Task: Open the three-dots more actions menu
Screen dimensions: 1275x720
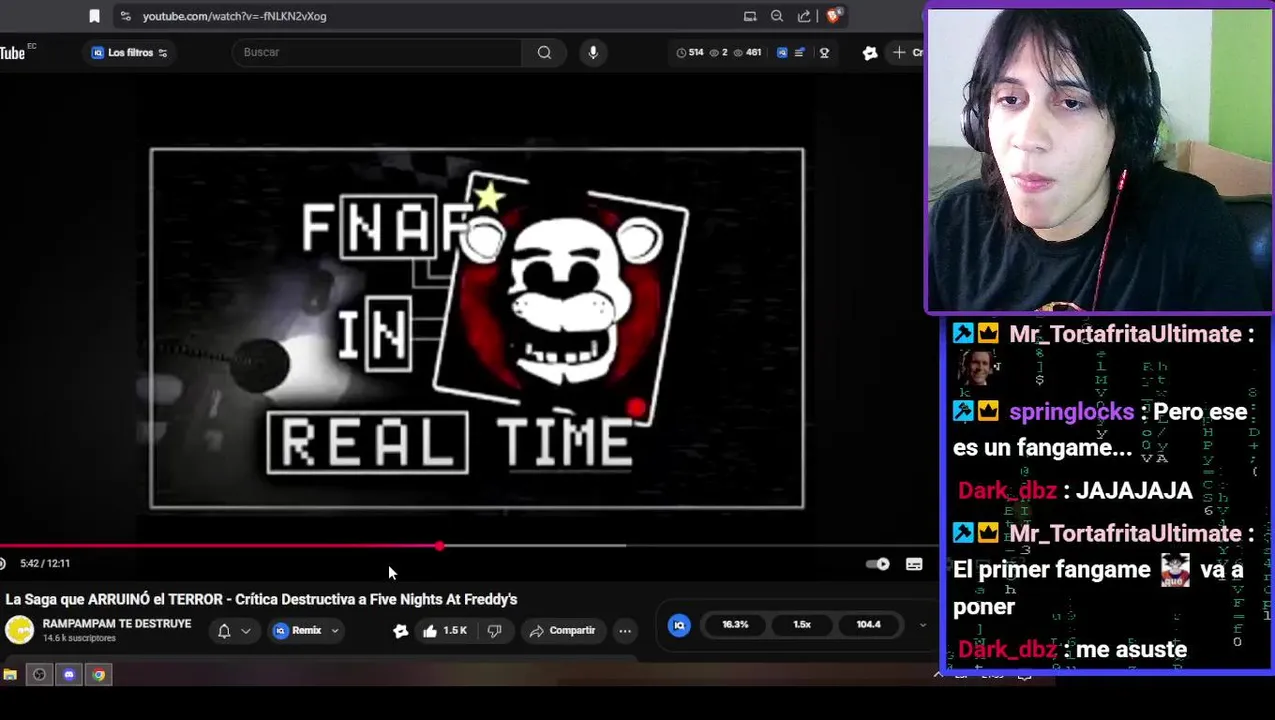Action: (x=625, y=631)
